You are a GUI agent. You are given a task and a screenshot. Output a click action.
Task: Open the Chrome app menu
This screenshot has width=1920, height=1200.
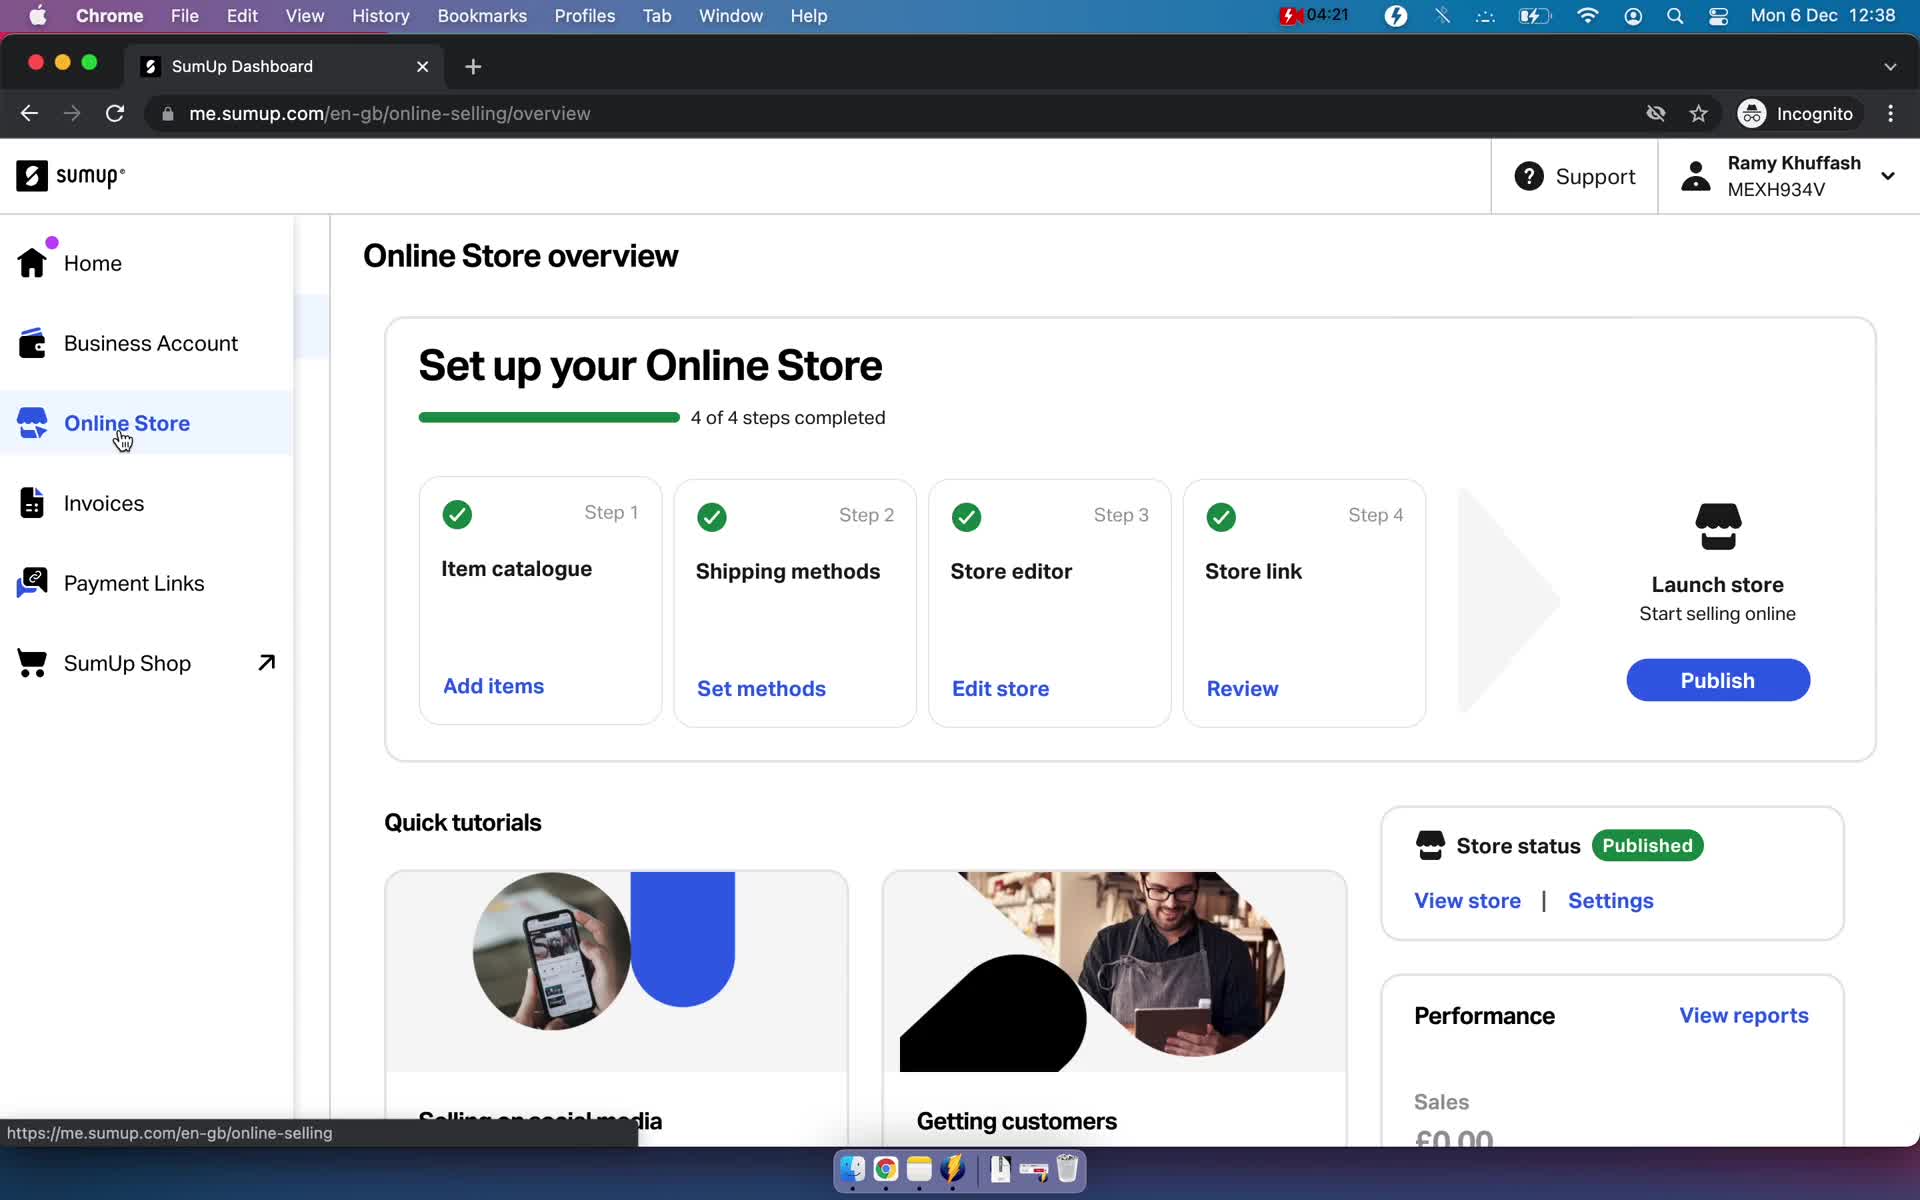tap(109, 16)
